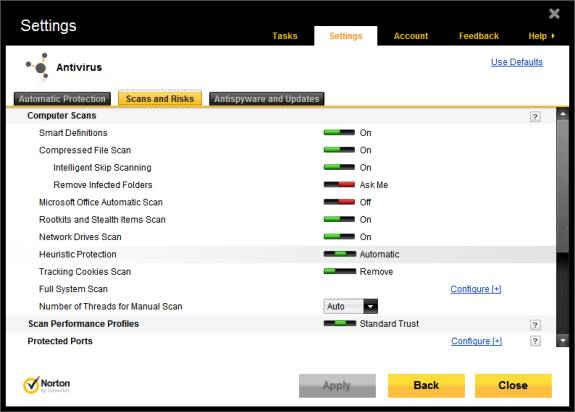
Task: Click the Use Defaults link
Action: click(x=517, y=62)
